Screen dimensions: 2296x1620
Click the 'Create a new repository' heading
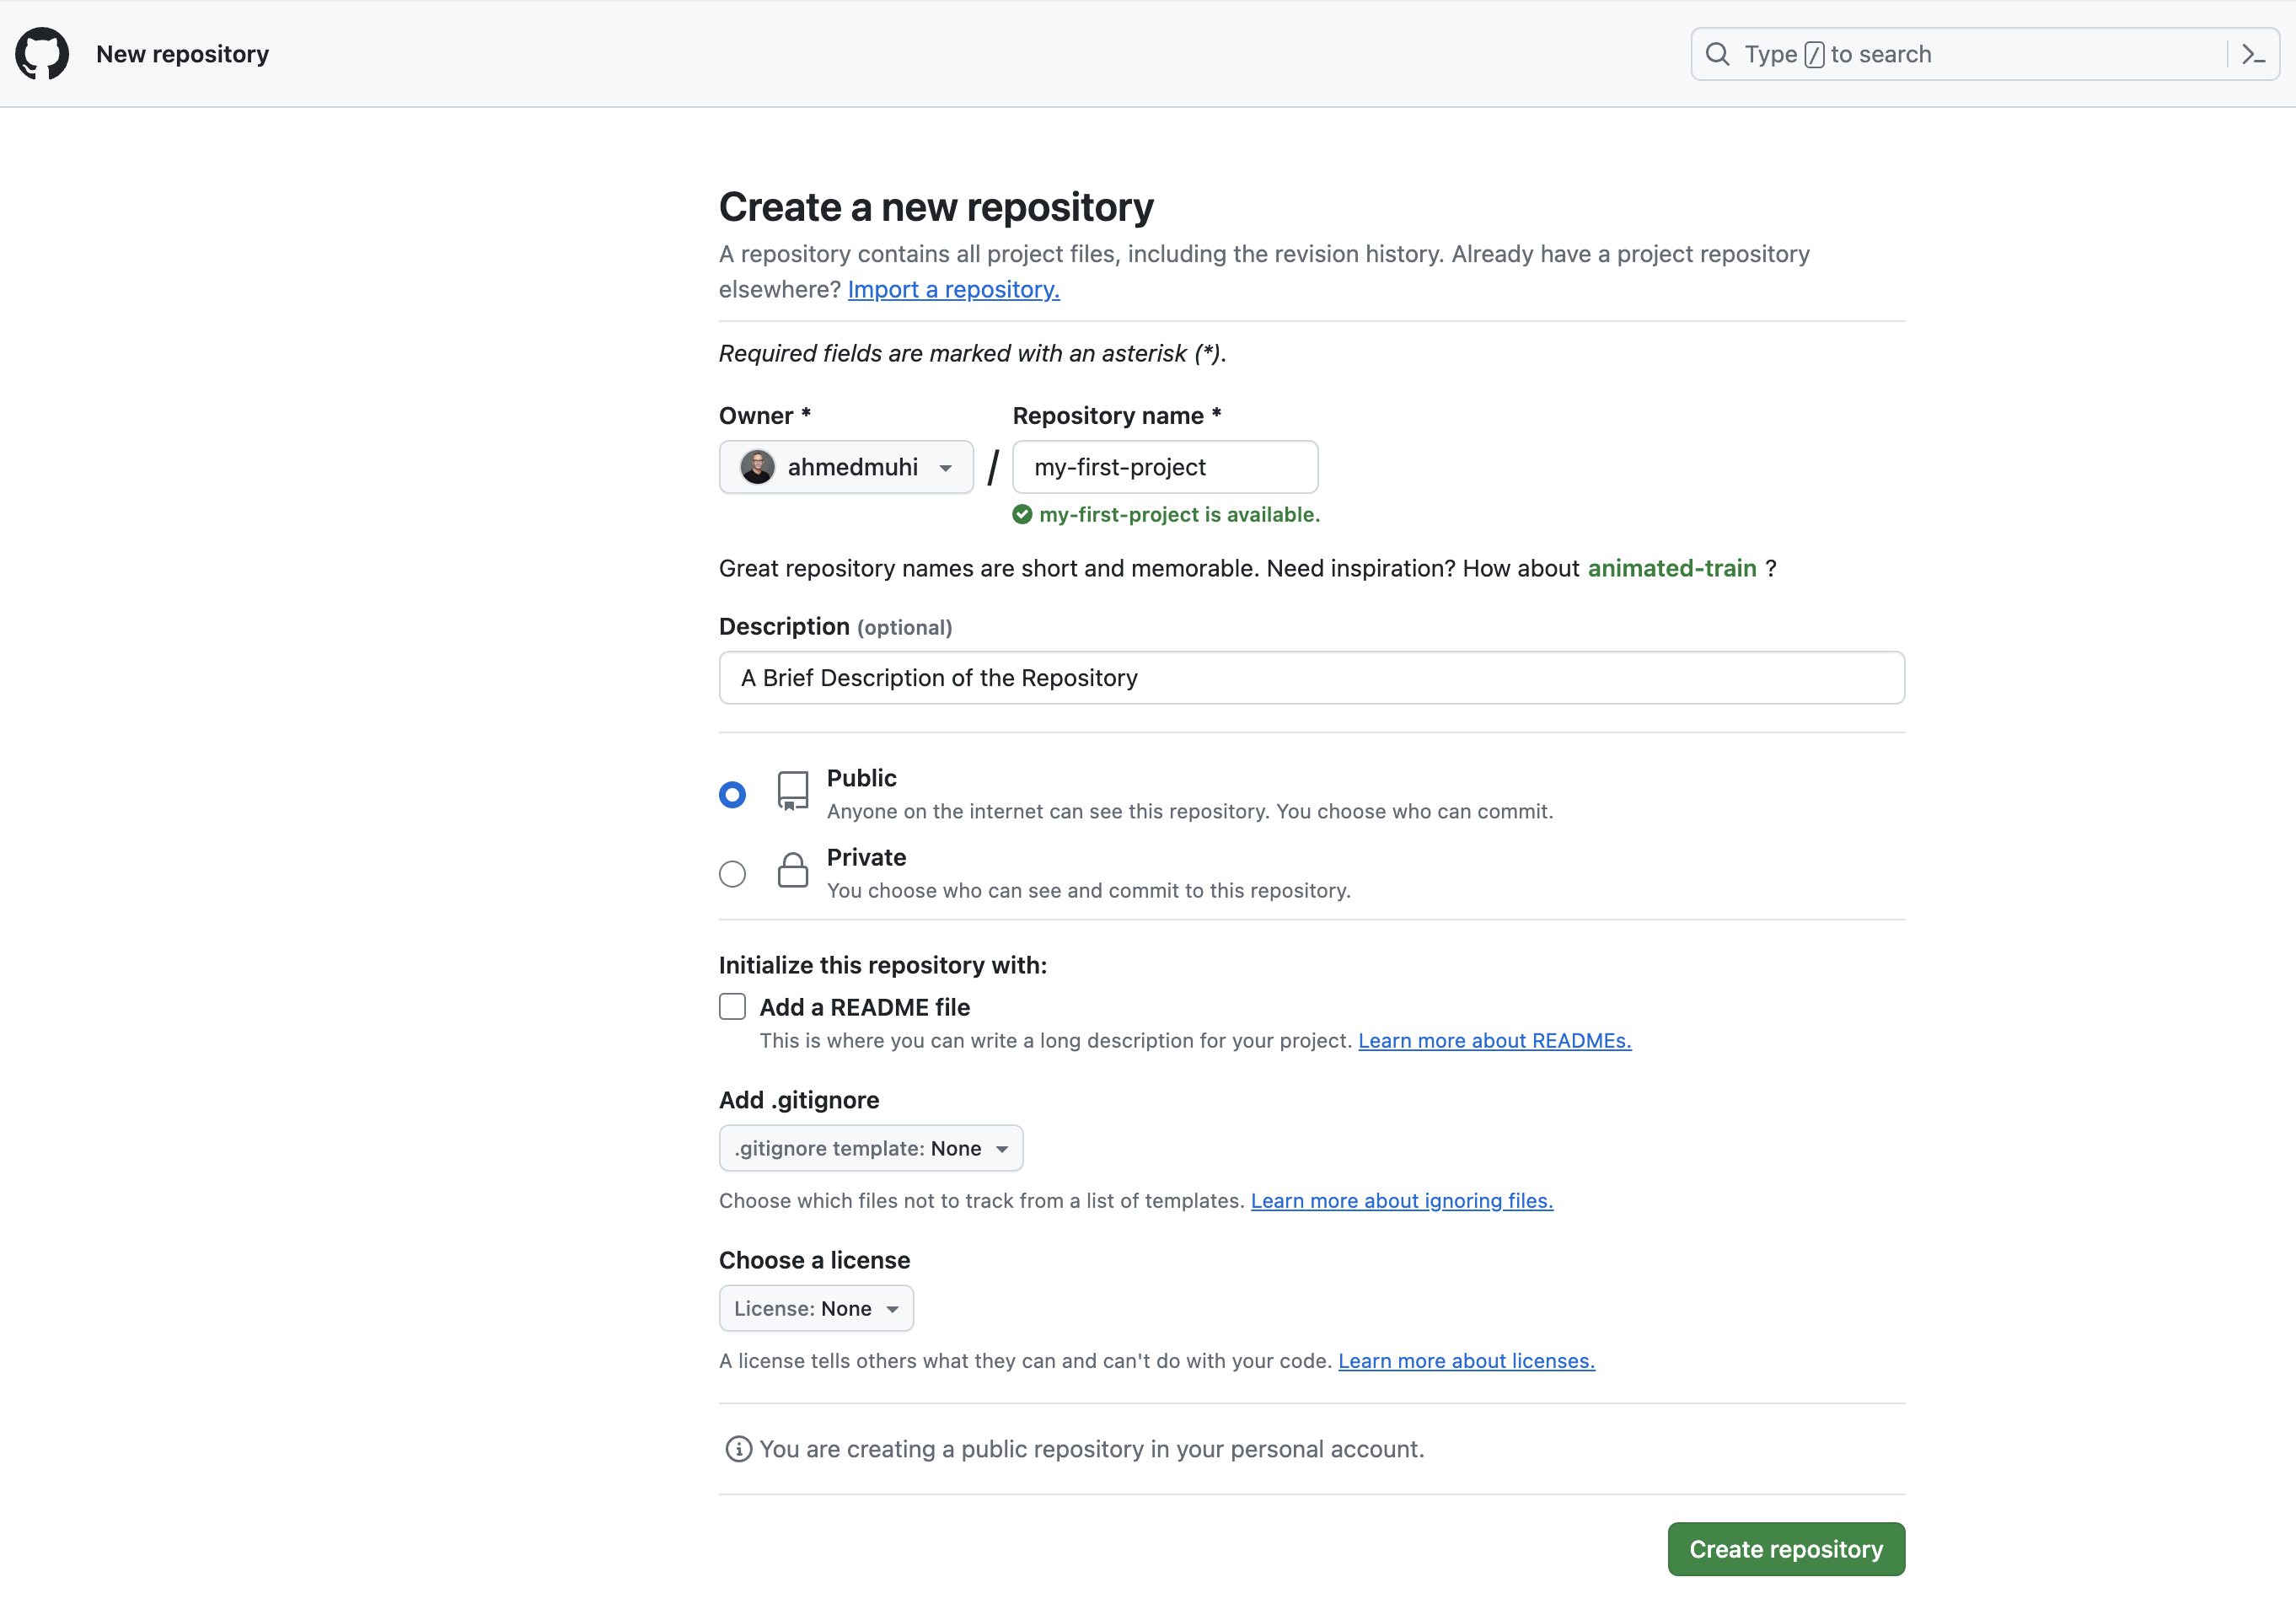(x=936, y=207)
